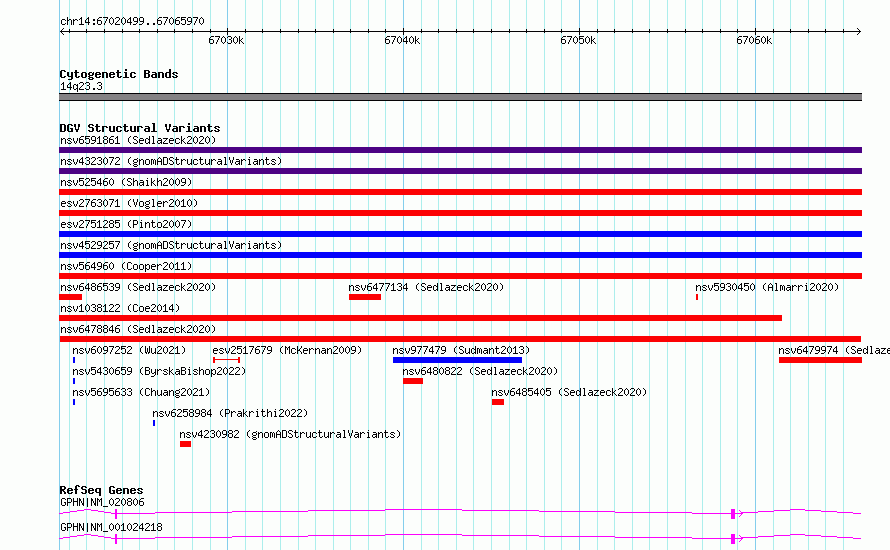Viewport: 890px width, 550px height.
Task: Click the nsv6477134 red variant bar
Action: [365, 297]
